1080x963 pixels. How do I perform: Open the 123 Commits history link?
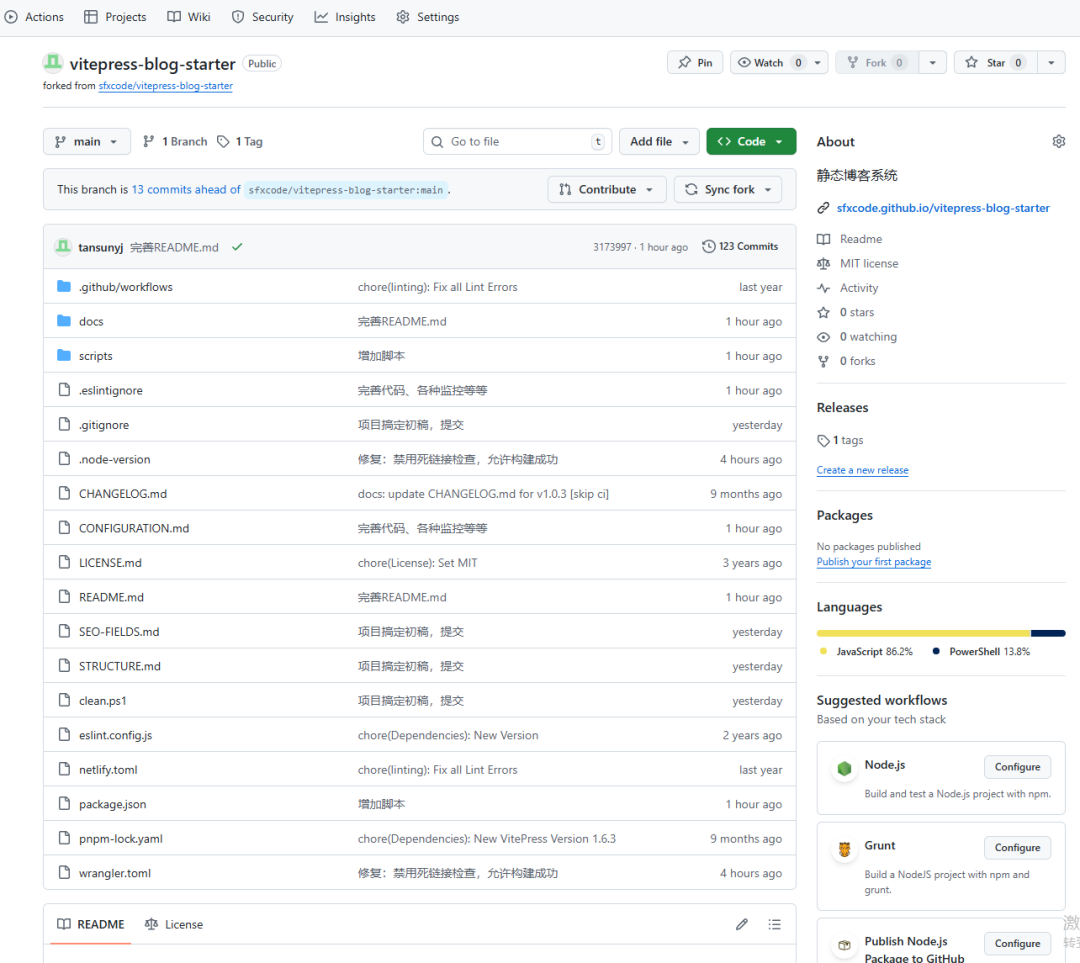(x=740, y=247)
